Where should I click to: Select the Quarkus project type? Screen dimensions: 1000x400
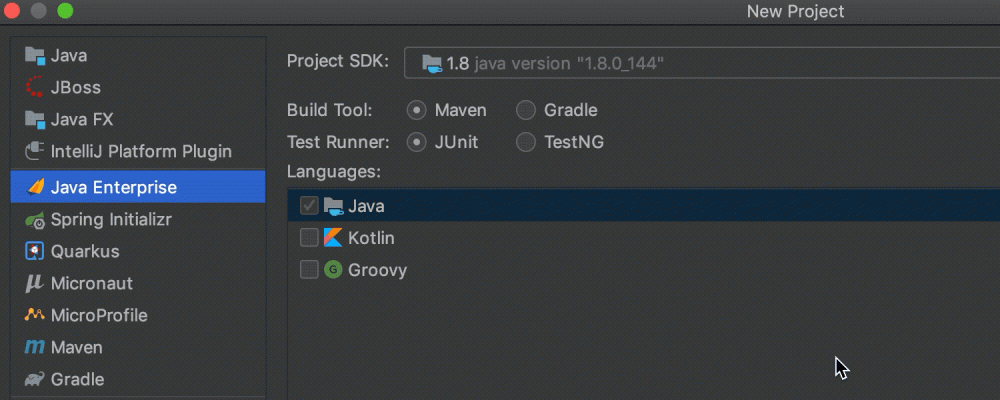138,251
